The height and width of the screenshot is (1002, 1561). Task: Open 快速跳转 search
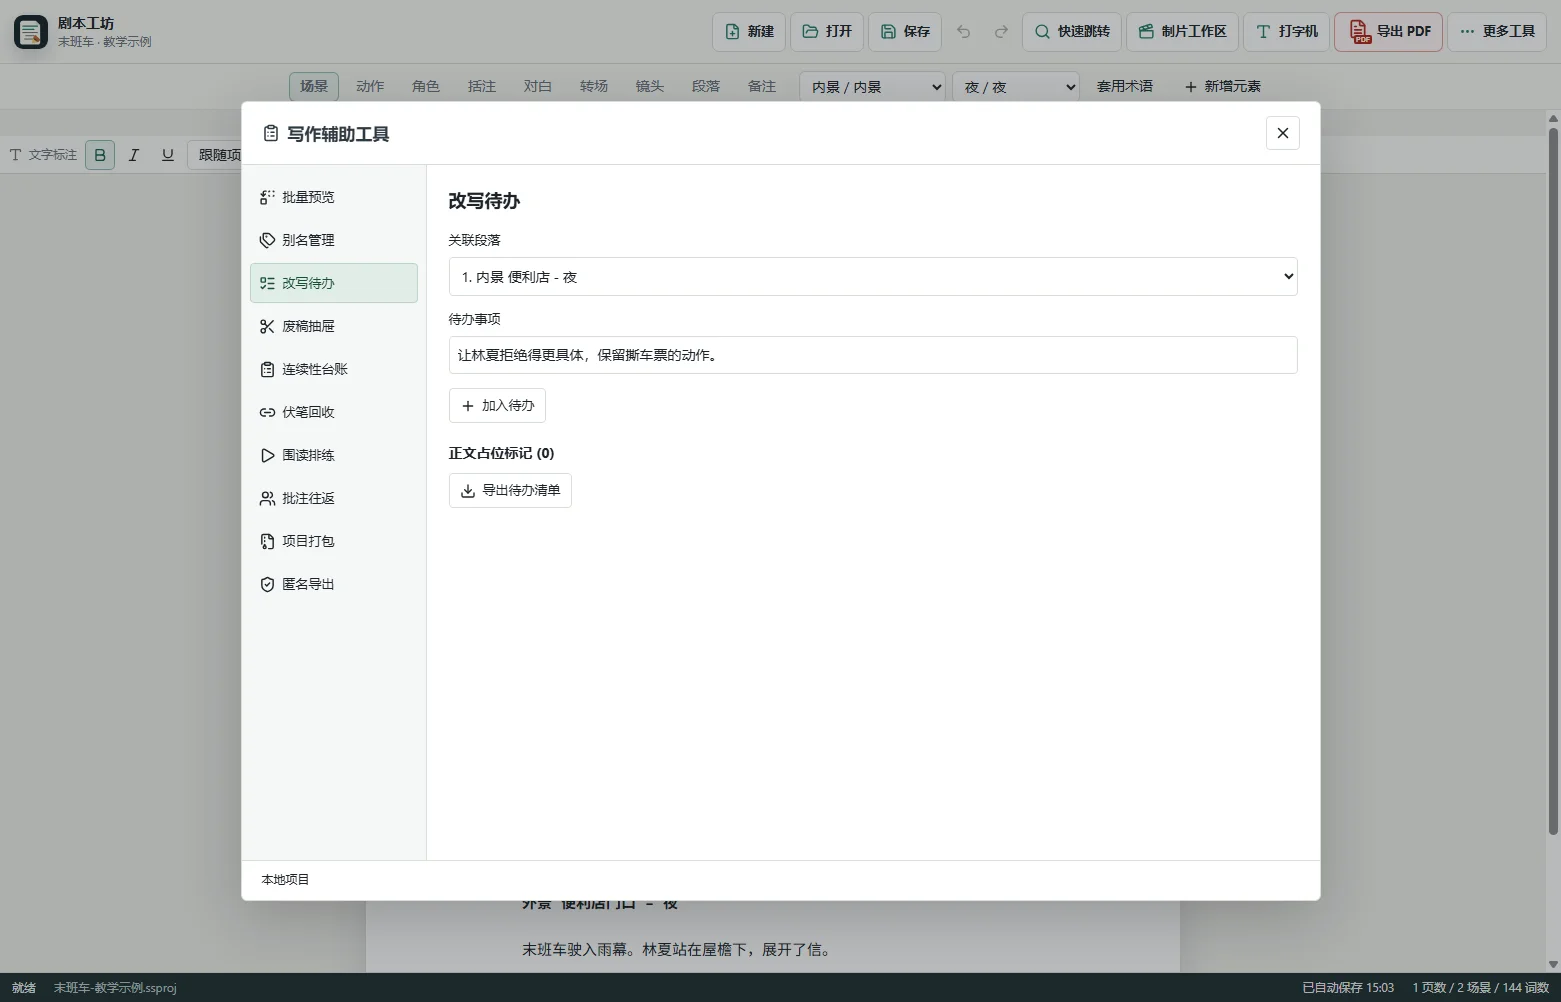coord(1072,32)
